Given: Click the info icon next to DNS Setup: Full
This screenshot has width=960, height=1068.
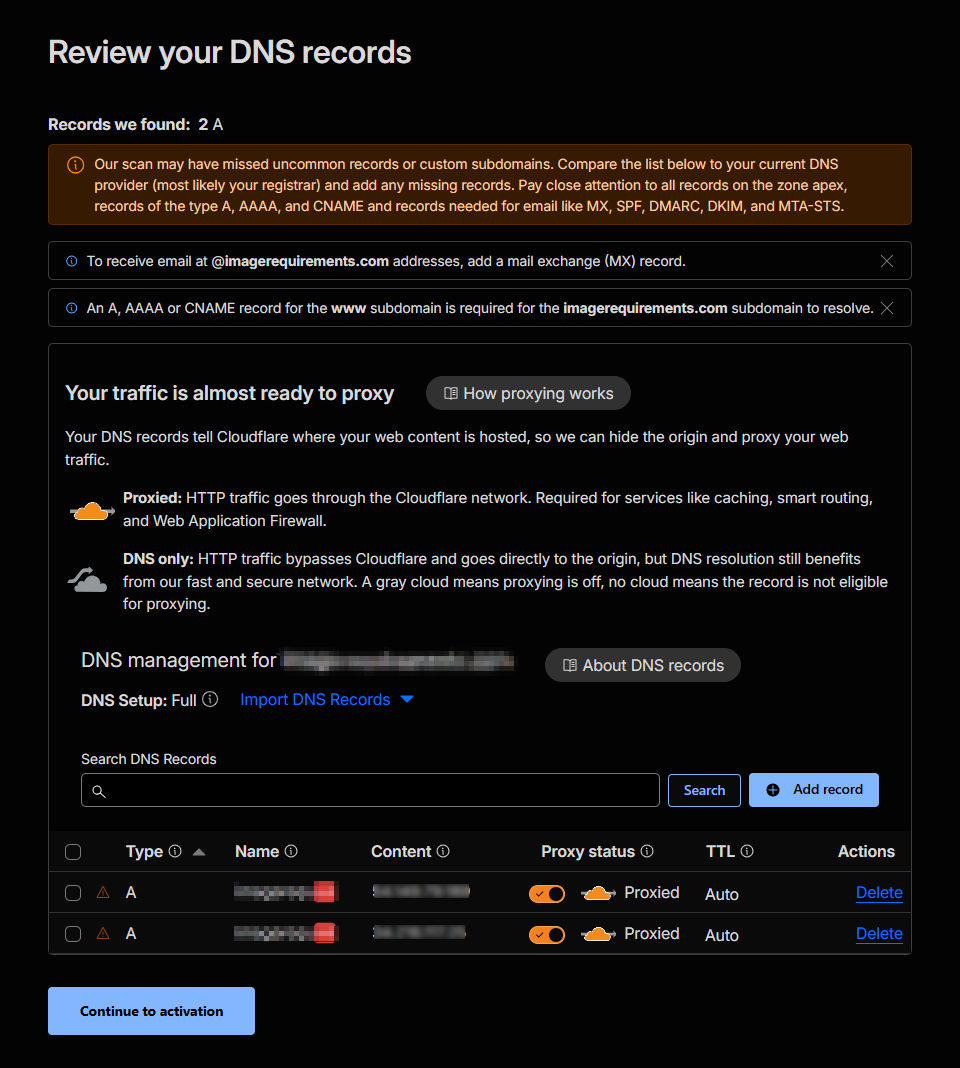Looking at the screenshot, I should click(211, 700).
